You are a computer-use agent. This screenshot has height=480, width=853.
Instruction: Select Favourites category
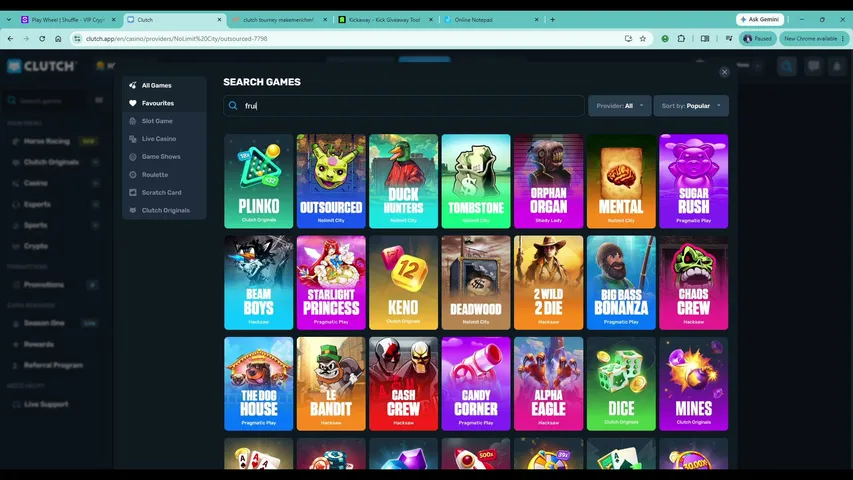coord(164,103)
